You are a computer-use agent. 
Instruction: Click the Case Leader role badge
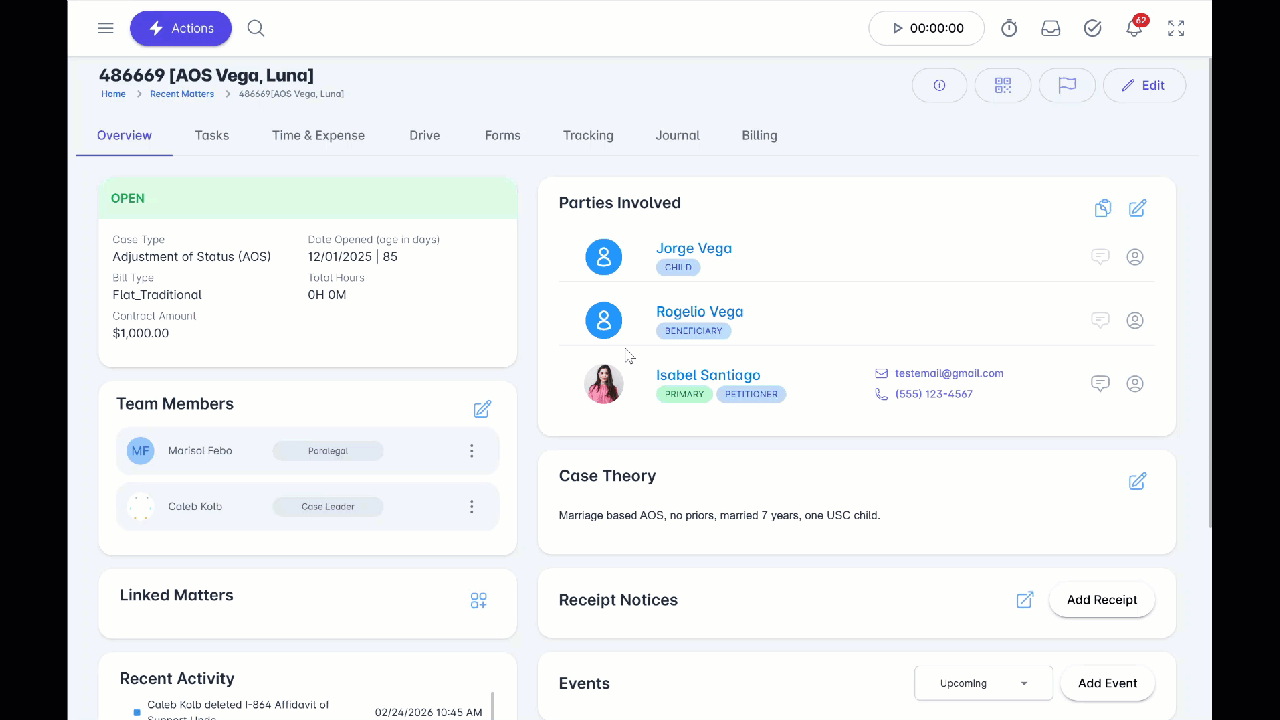(x=328, y=507)
